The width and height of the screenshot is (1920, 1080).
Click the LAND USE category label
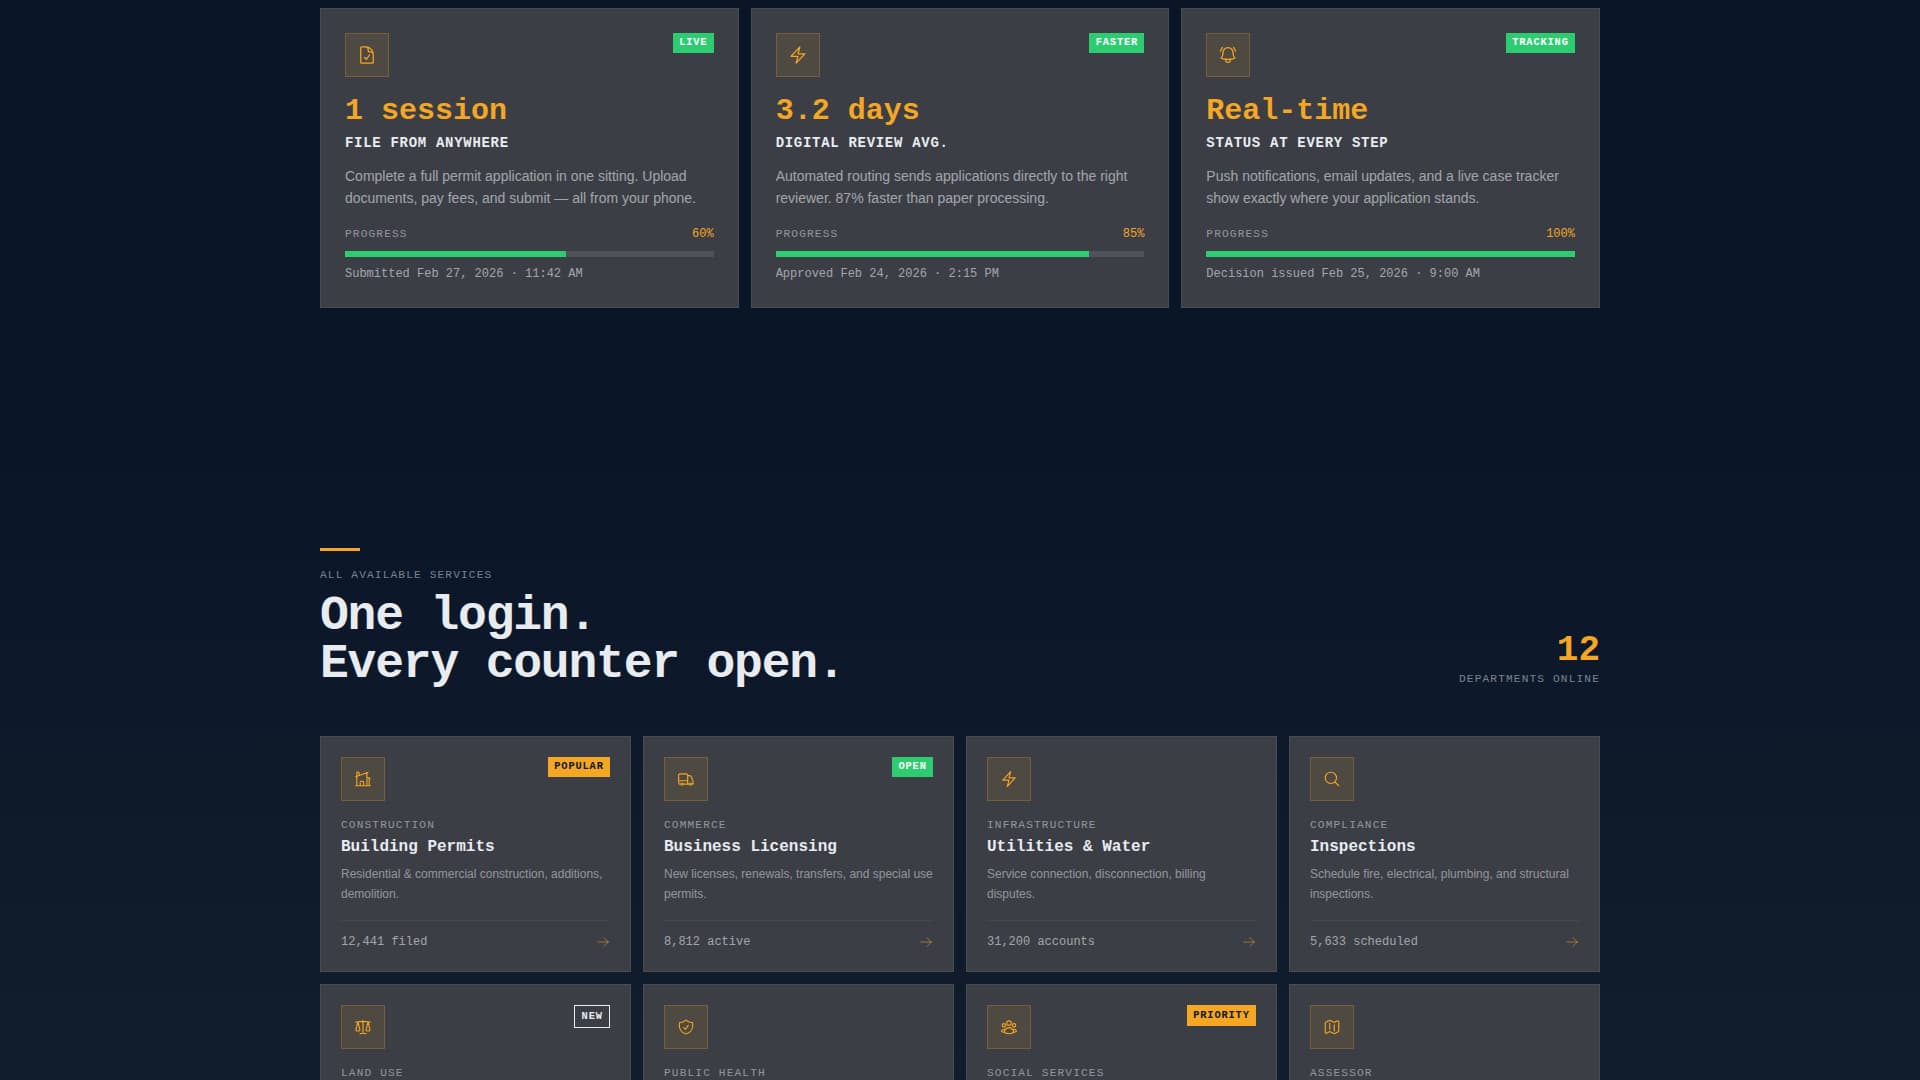pos(372,1073)
